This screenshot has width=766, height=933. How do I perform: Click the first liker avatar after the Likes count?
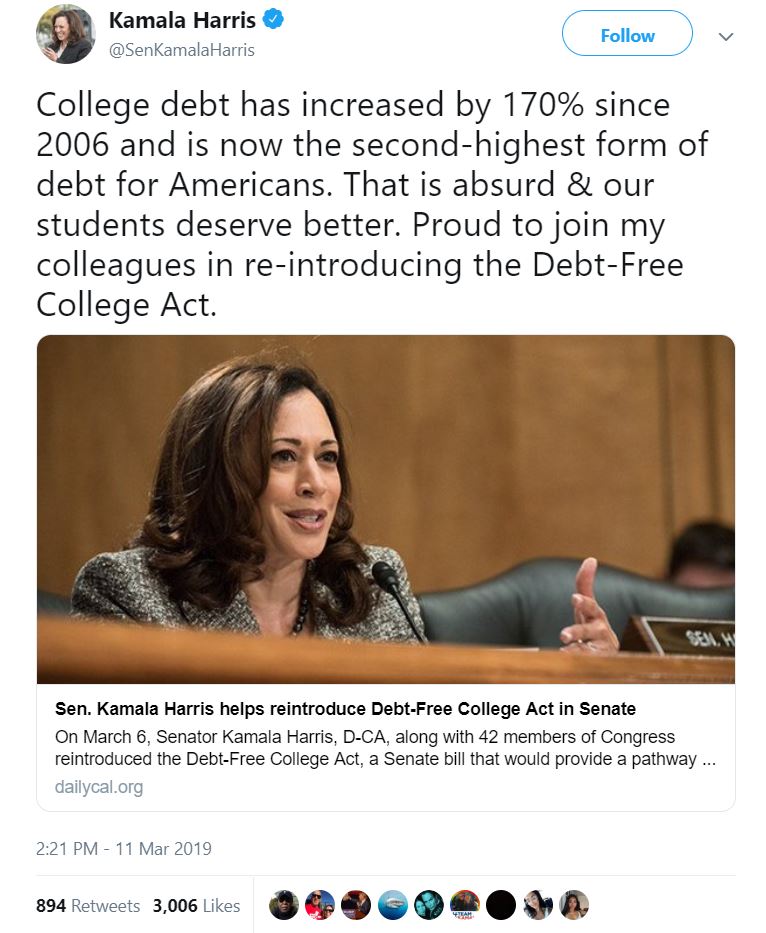point(285,905)
